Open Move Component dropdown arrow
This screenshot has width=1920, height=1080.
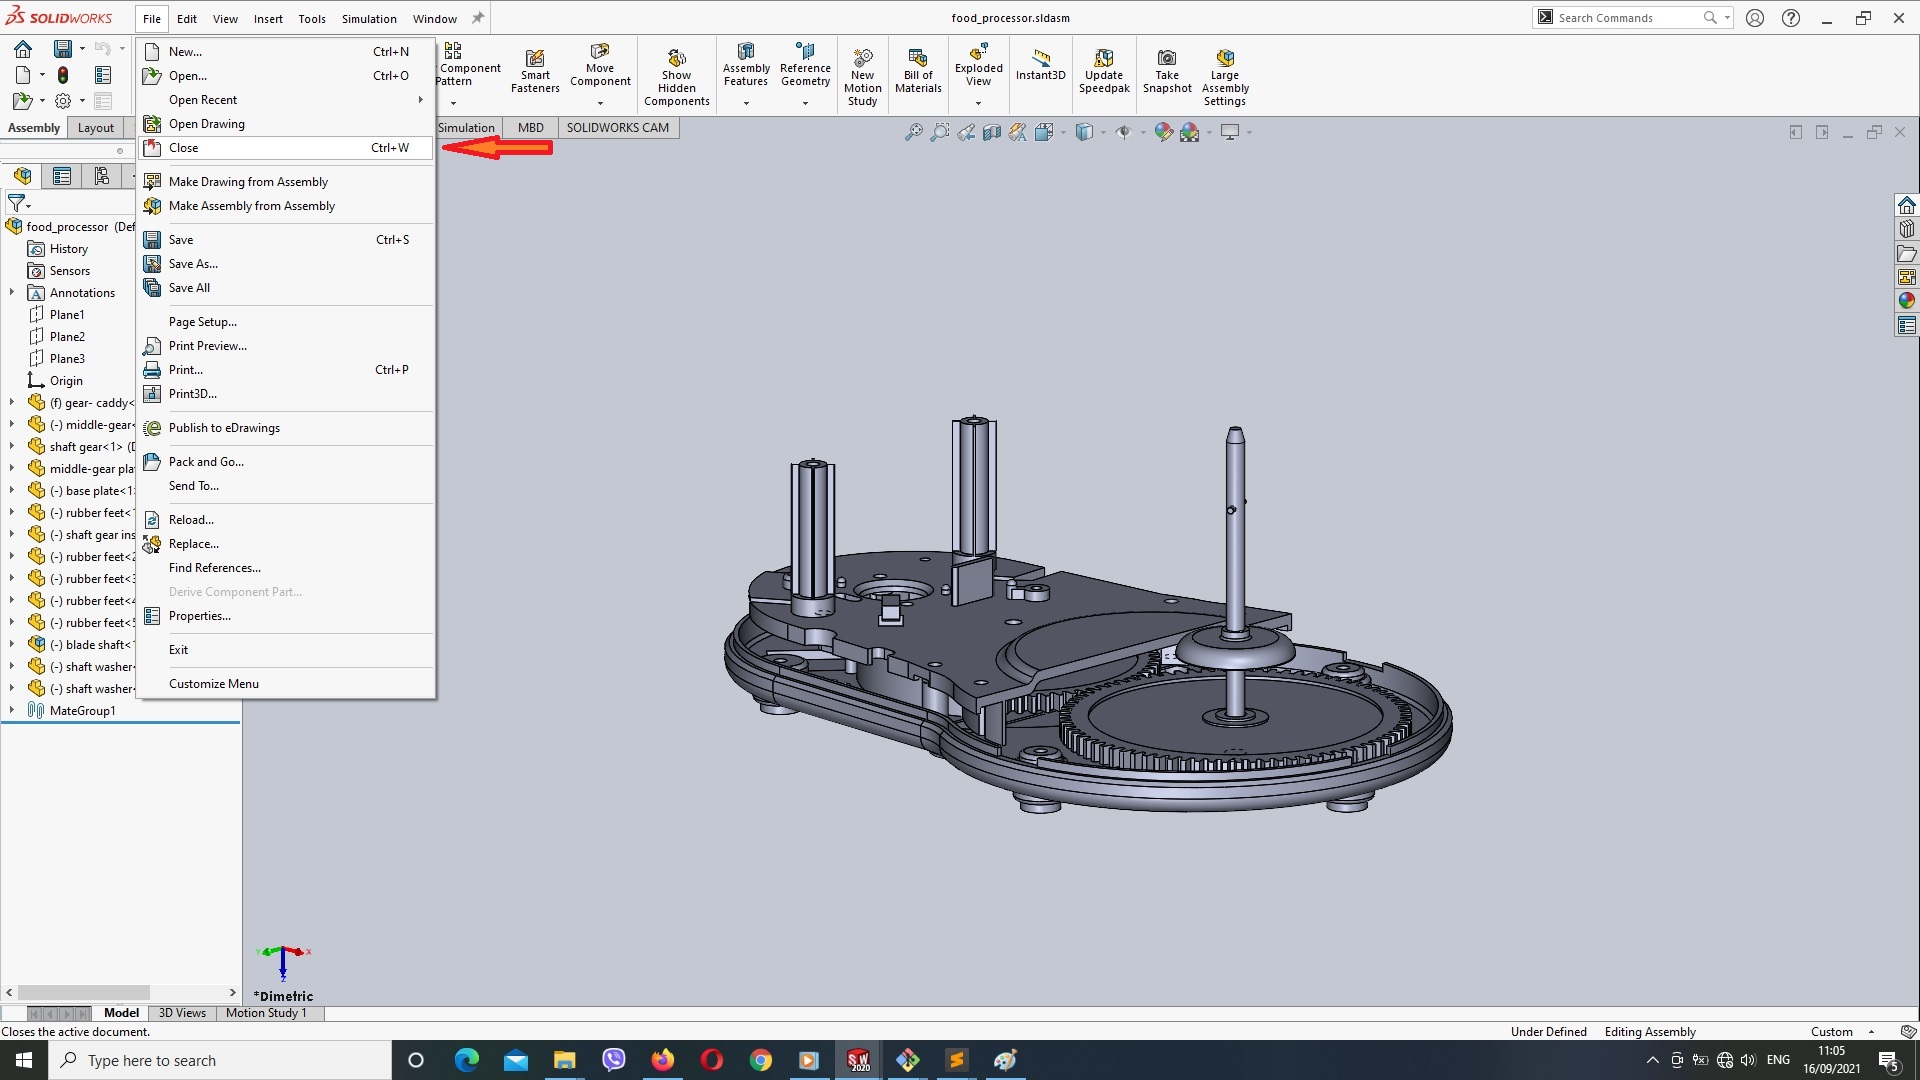pos(600,103)
